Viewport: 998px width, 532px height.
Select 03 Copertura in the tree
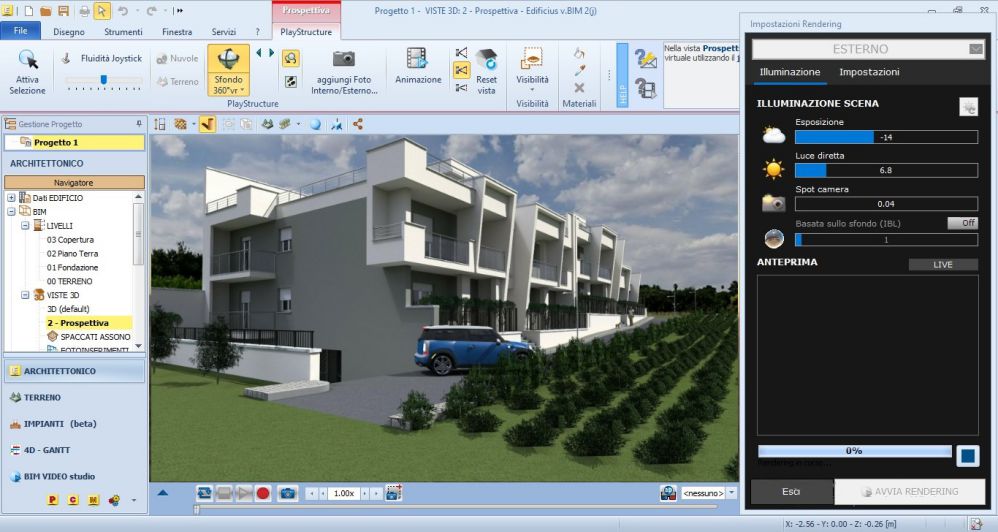pos(70,240)
